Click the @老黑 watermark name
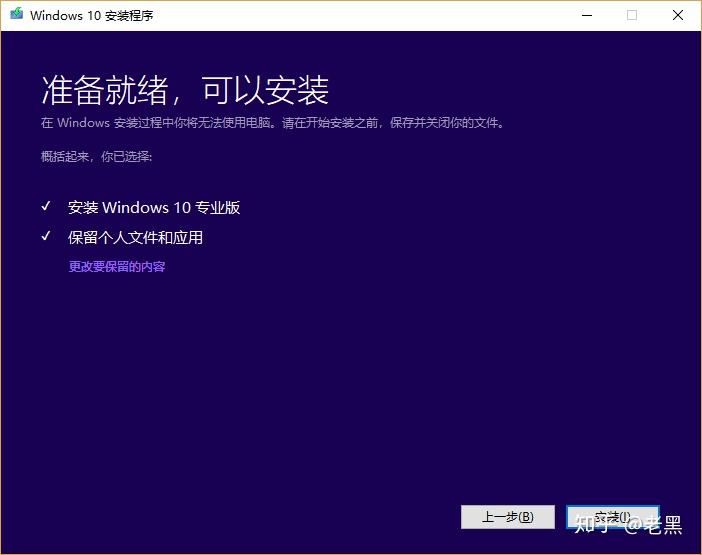The image size is (702, 555). [653, 525]
